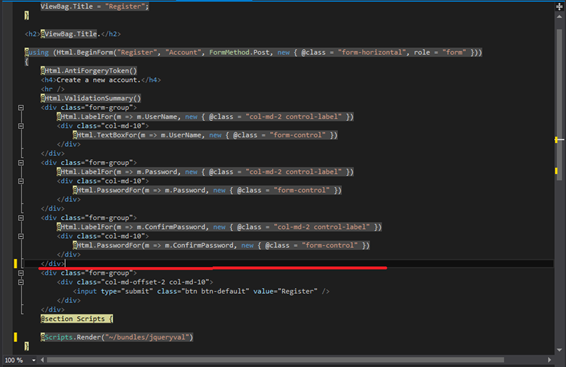Collapse the col-md-10 div wrapping PasswordFor m.Password
Screen dimensions: 566x367
[x=21, y=181]
